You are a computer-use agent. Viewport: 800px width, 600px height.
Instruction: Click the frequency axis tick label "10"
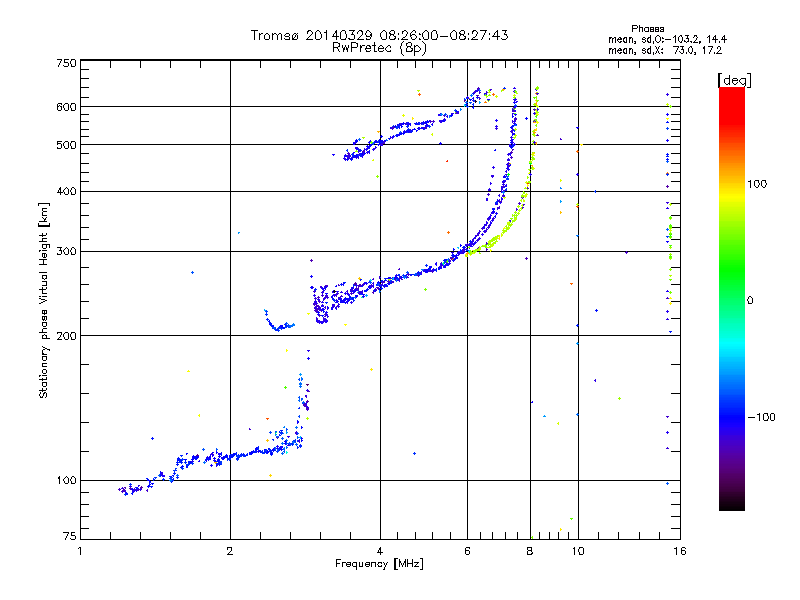[x=578, y=551]
